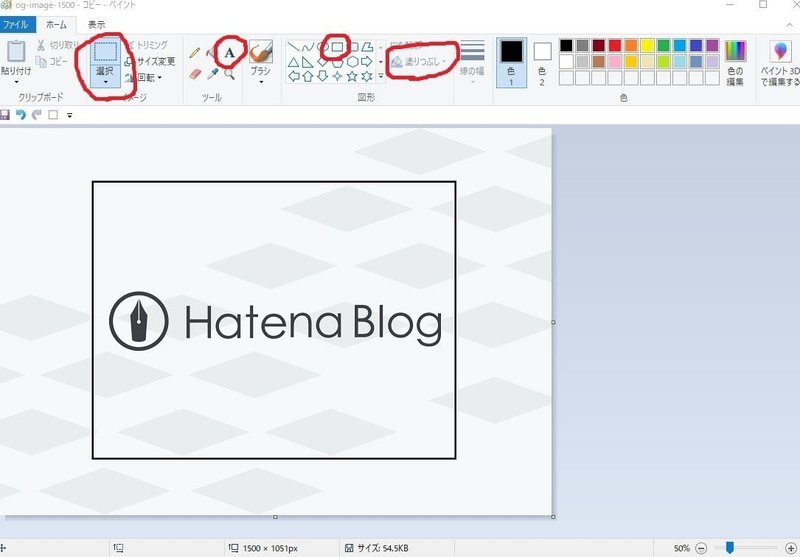The image size is (800, 557).
Task: Save using the quick access floppy icon
Action: pos(5,115)
